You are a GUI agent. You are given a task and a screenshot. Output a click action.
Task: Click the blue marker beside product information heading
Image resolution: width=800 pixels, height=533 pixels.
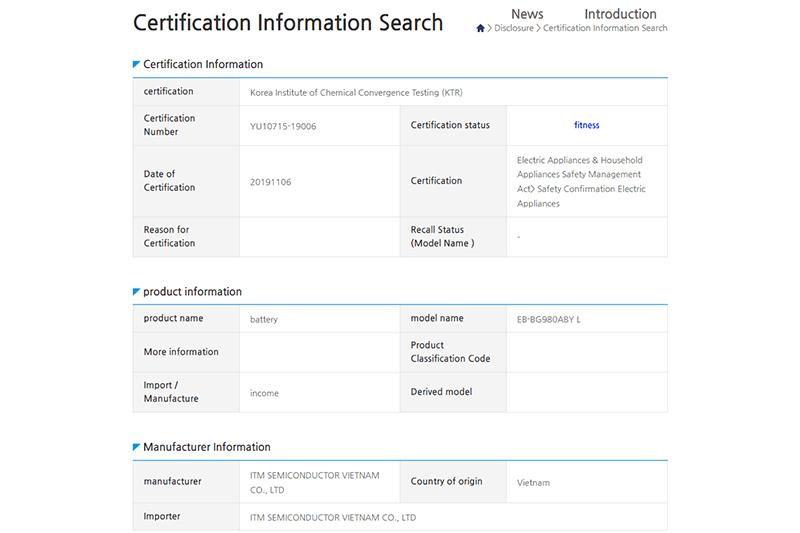[x=136, y=292]
